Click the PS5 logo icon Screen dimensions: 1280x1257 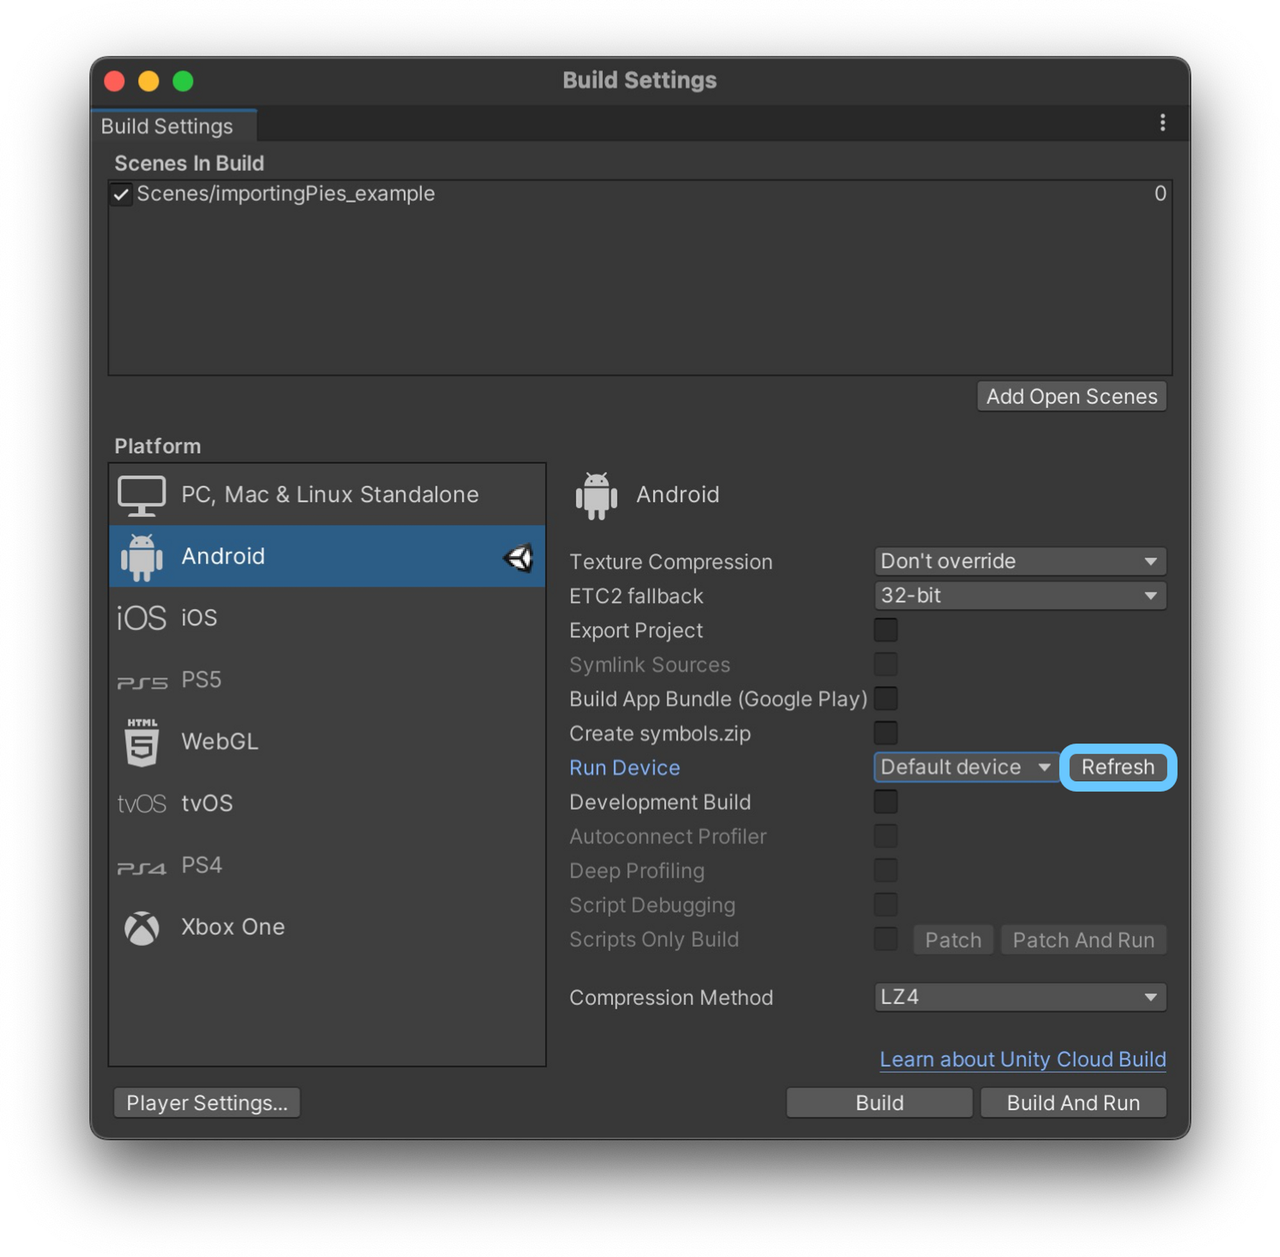[142, 682]
